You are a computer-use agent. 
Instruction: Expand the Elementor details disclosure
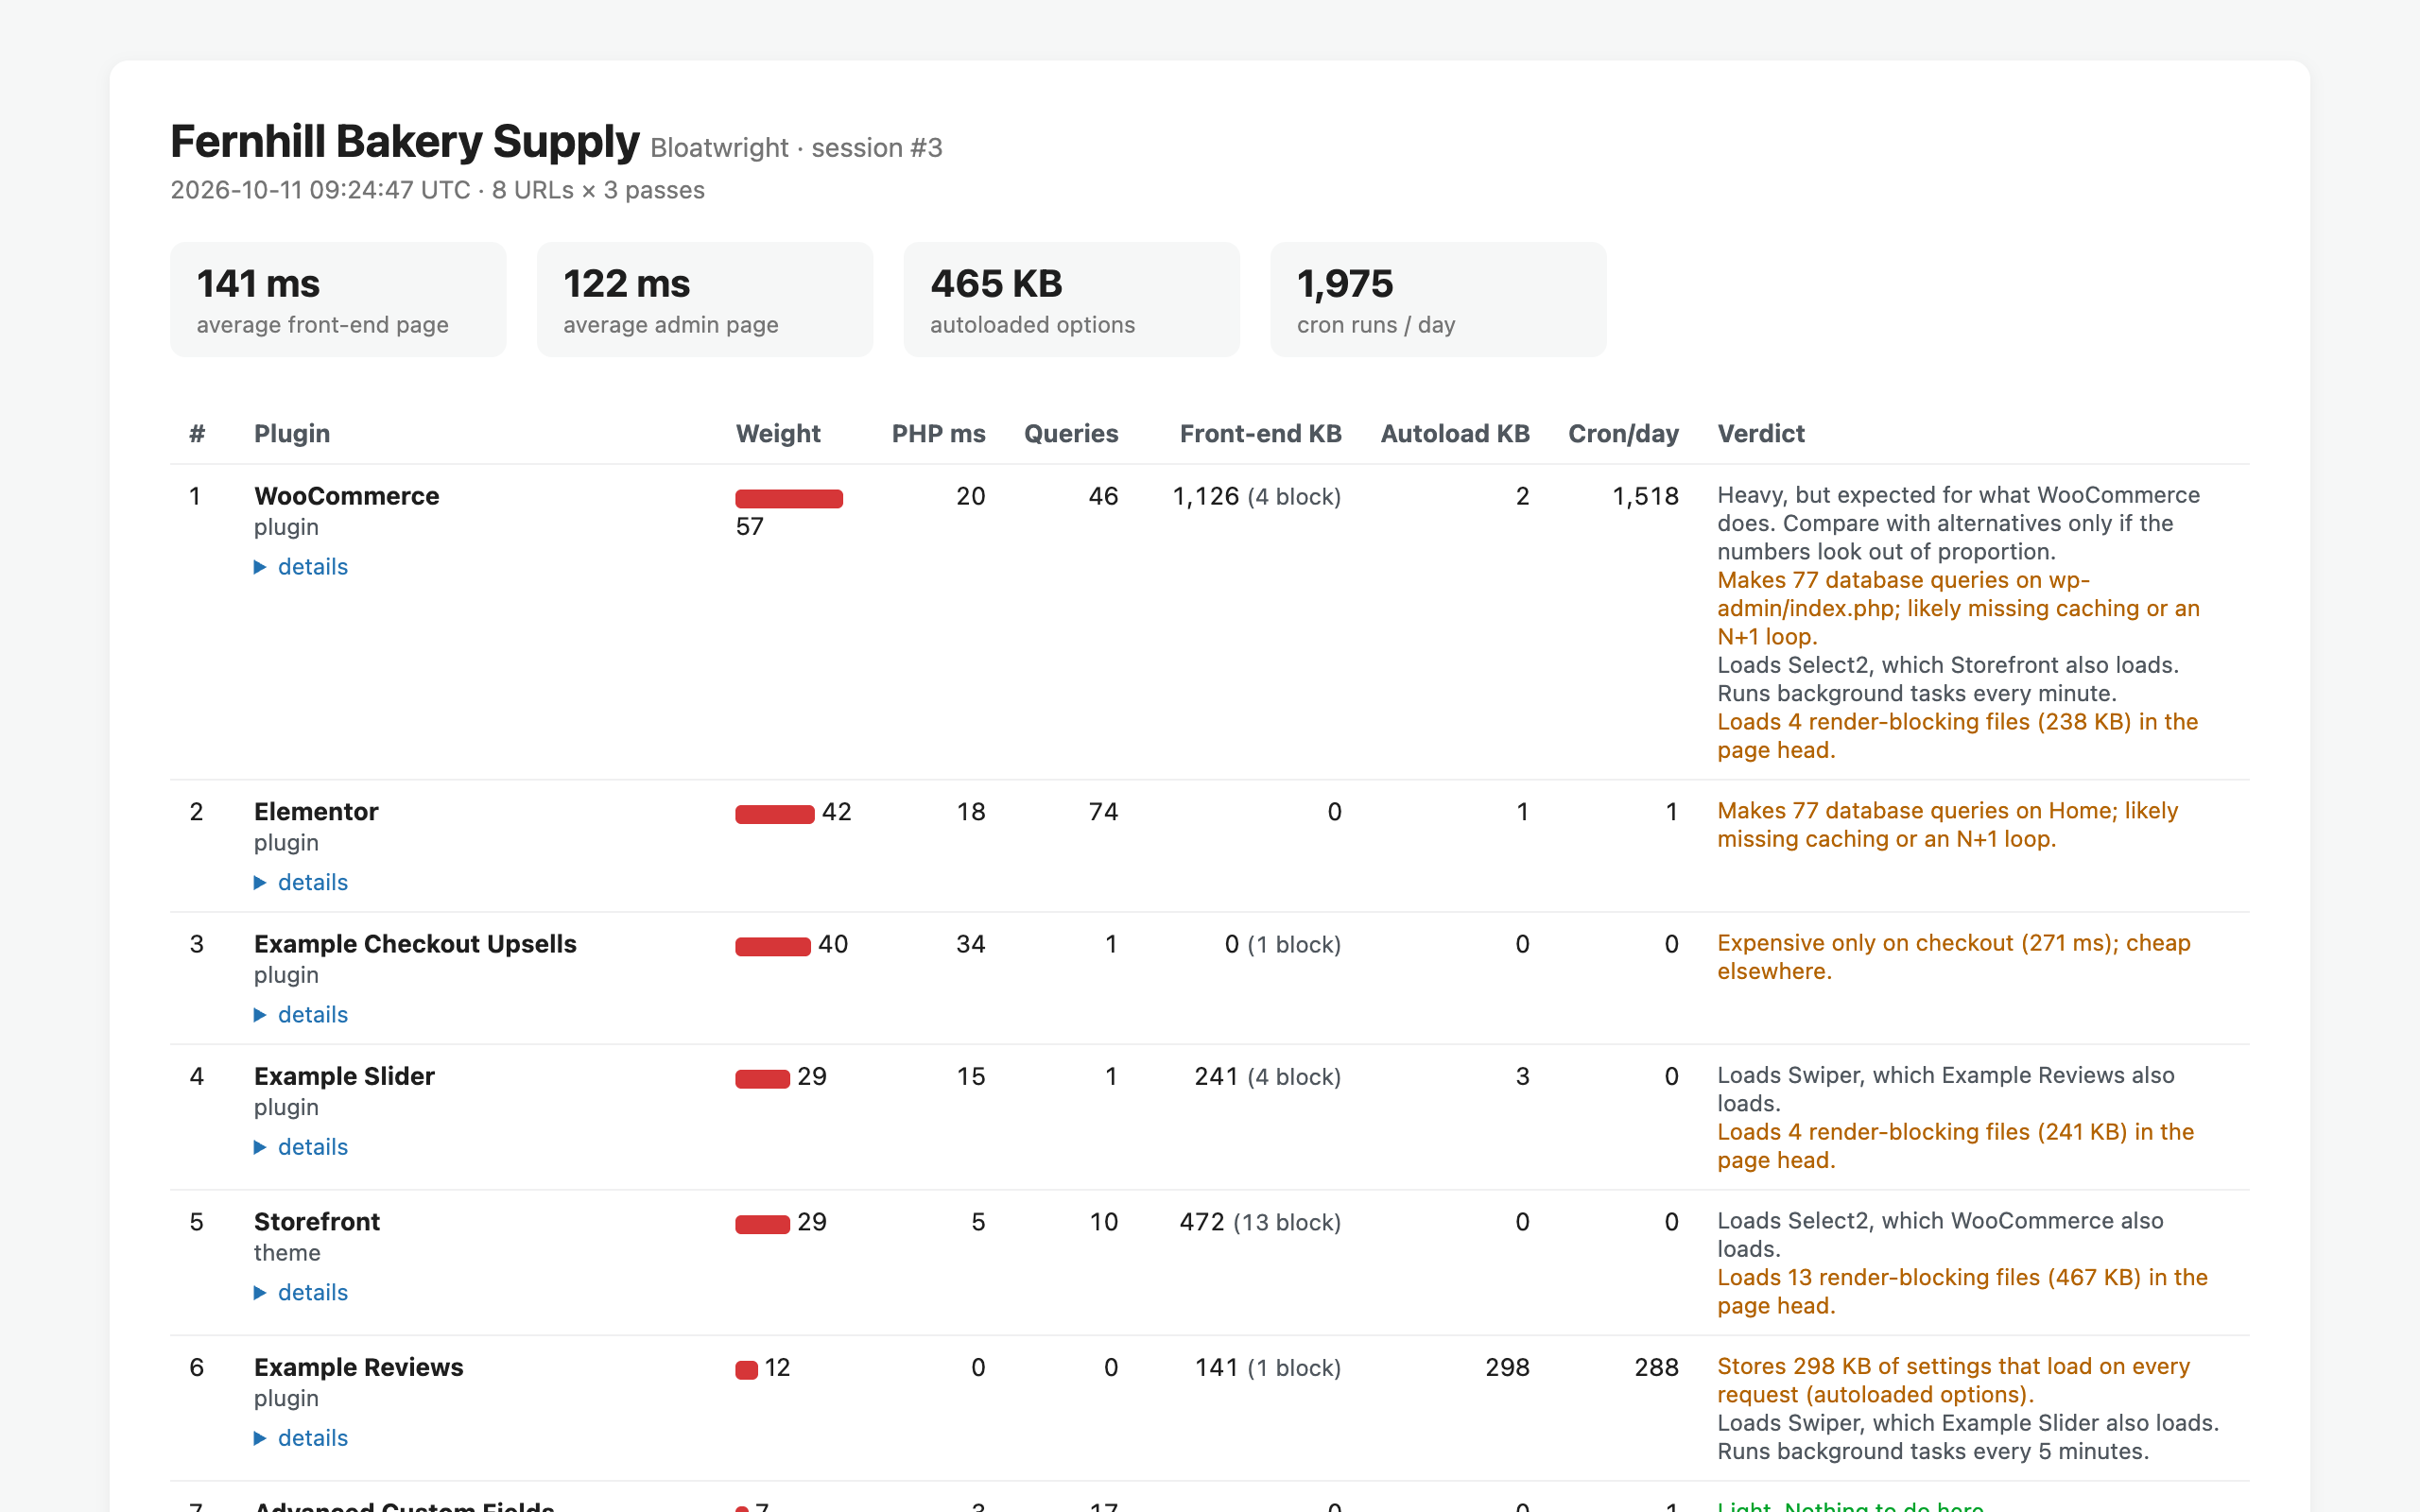[301, 882]
